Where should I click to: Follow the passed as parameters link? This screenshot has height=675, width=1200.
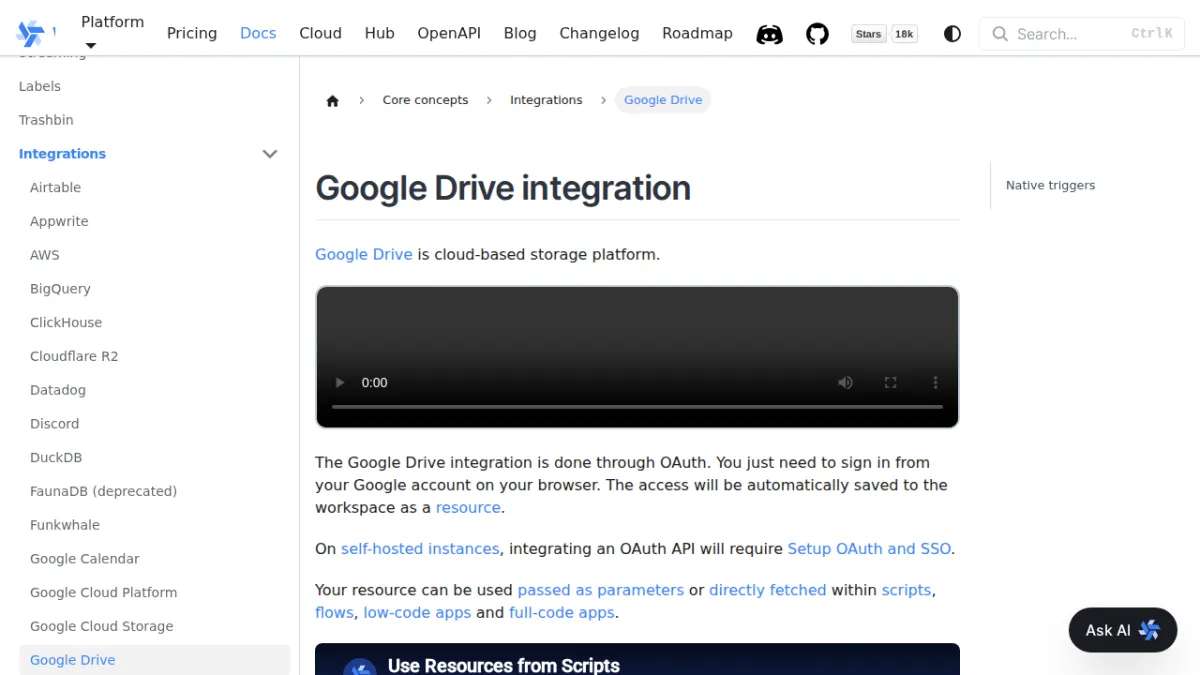[x=600, y=590]
